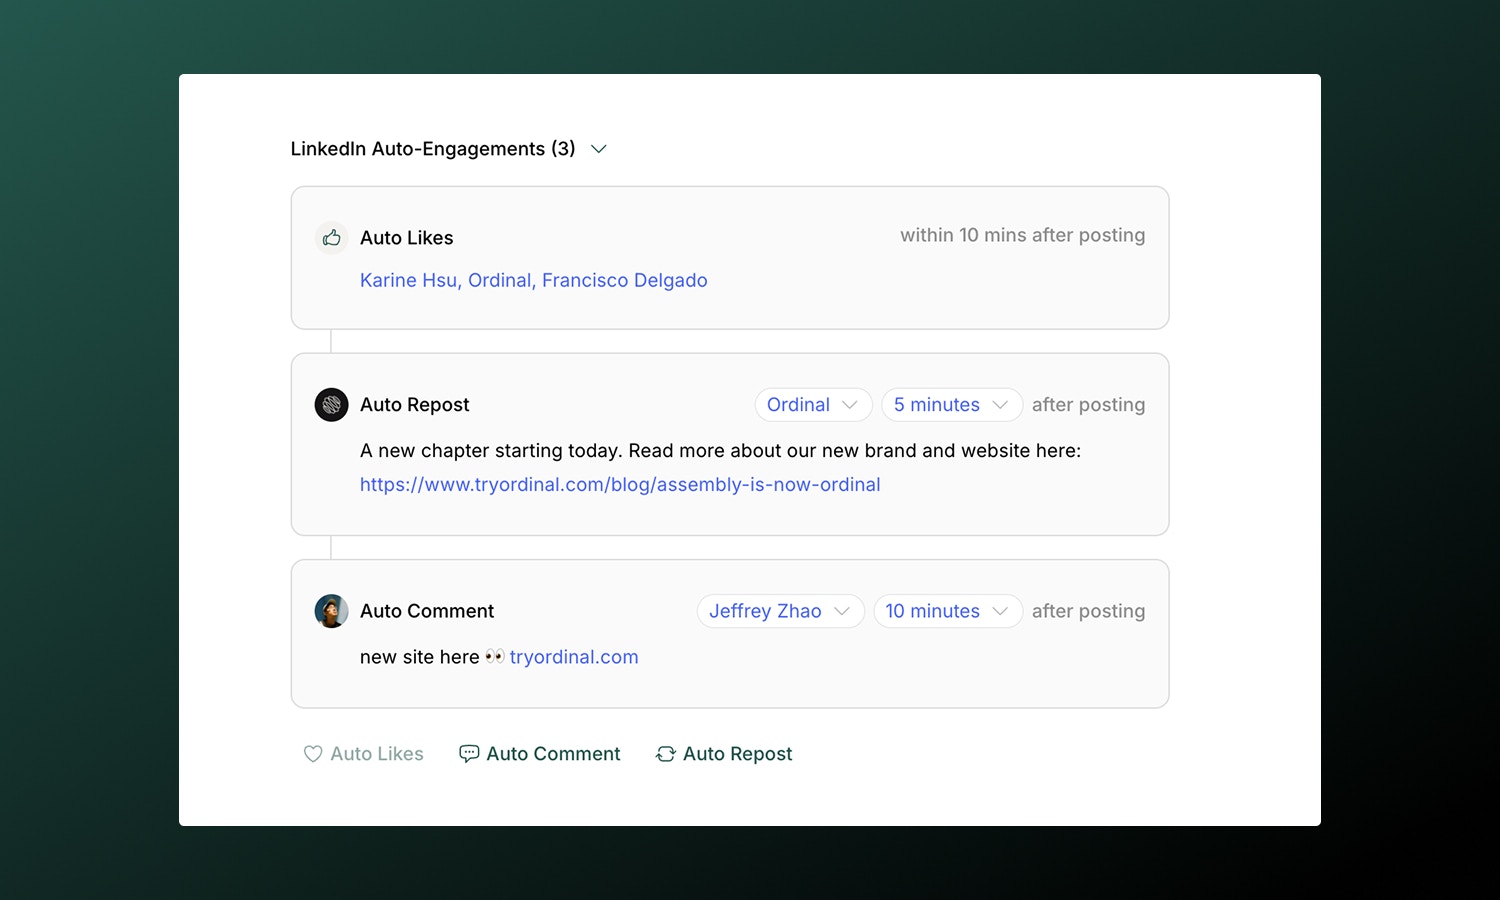This screenshot has width=1500, height=900.
Task: Open the tryordinal.com link in comment
Action: tap(574, 657)
